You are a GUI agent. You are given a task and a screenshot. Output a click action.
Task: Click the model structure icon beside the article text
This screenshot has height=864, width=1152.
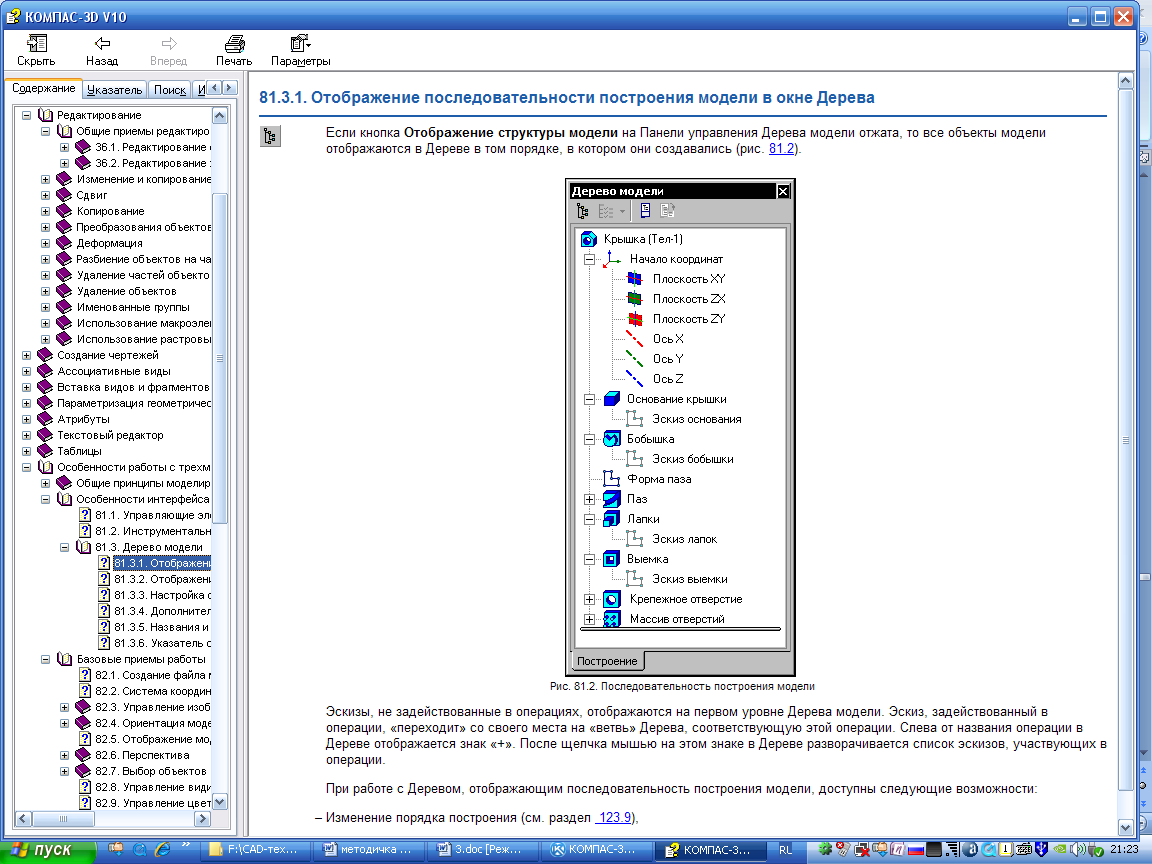[x=270, y=136]
